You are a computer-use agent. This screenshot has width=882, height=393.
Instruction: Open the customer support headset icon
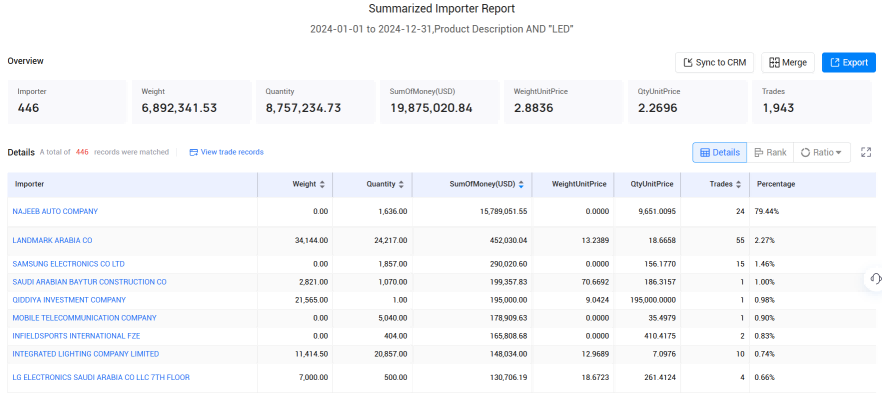click(x=875, y=278)
